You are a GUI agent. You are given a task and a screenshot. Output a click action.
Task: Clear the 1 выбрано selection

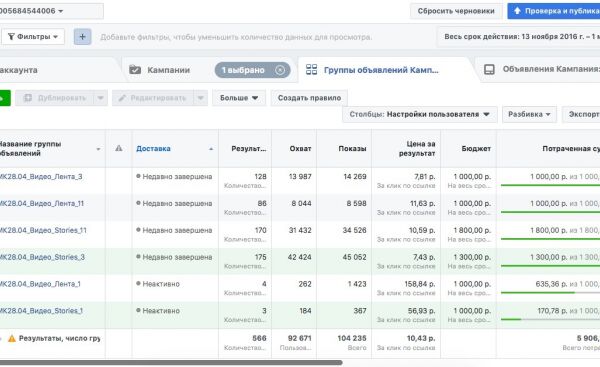tap(280, 70)
